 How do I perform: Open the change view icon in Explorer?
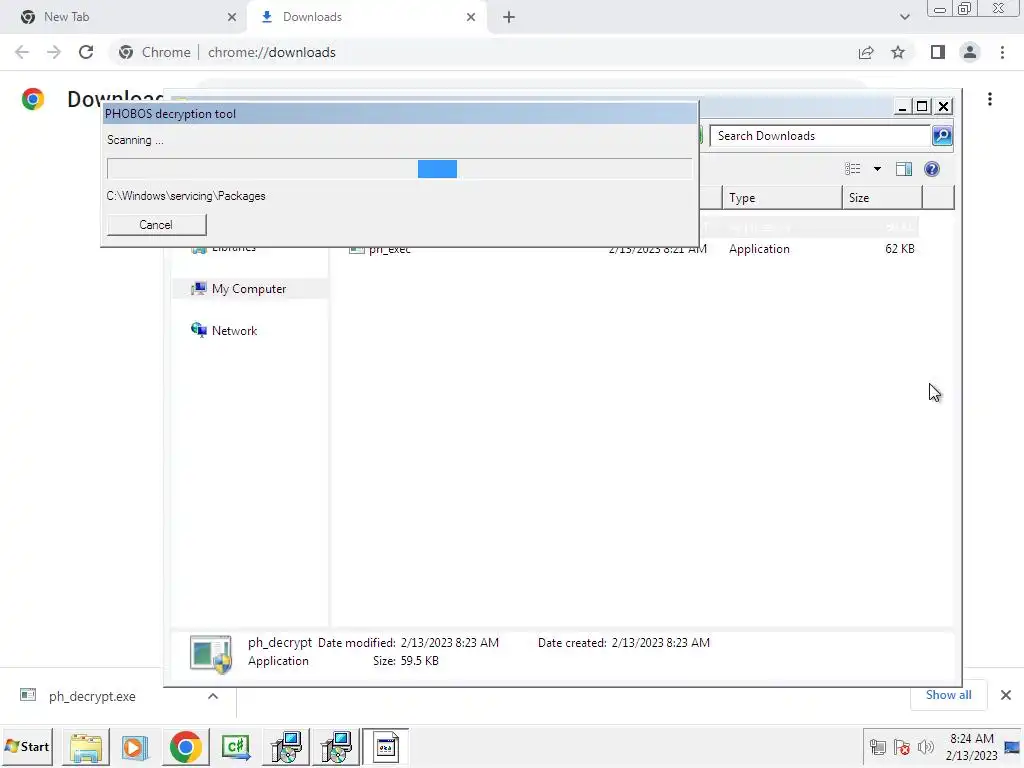click(x=853, y=169)
